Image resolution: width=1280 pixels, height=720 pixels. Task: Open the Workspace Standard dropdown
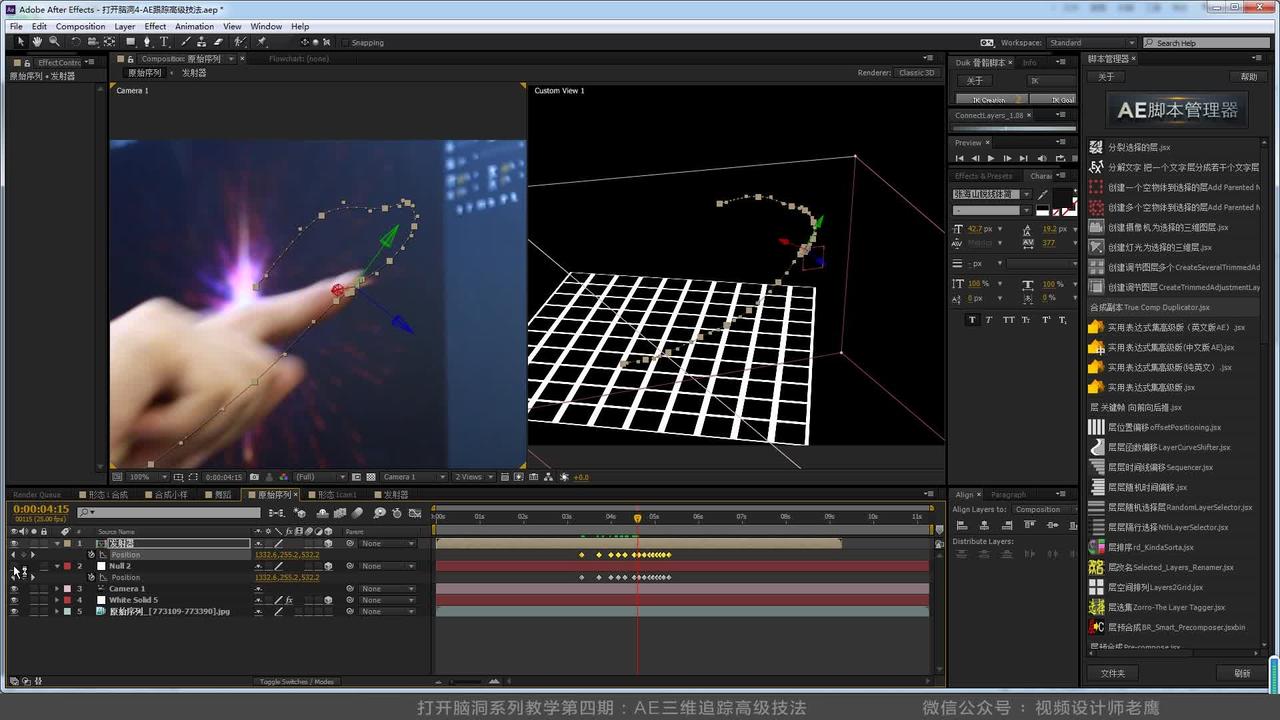coord(1091,43)
